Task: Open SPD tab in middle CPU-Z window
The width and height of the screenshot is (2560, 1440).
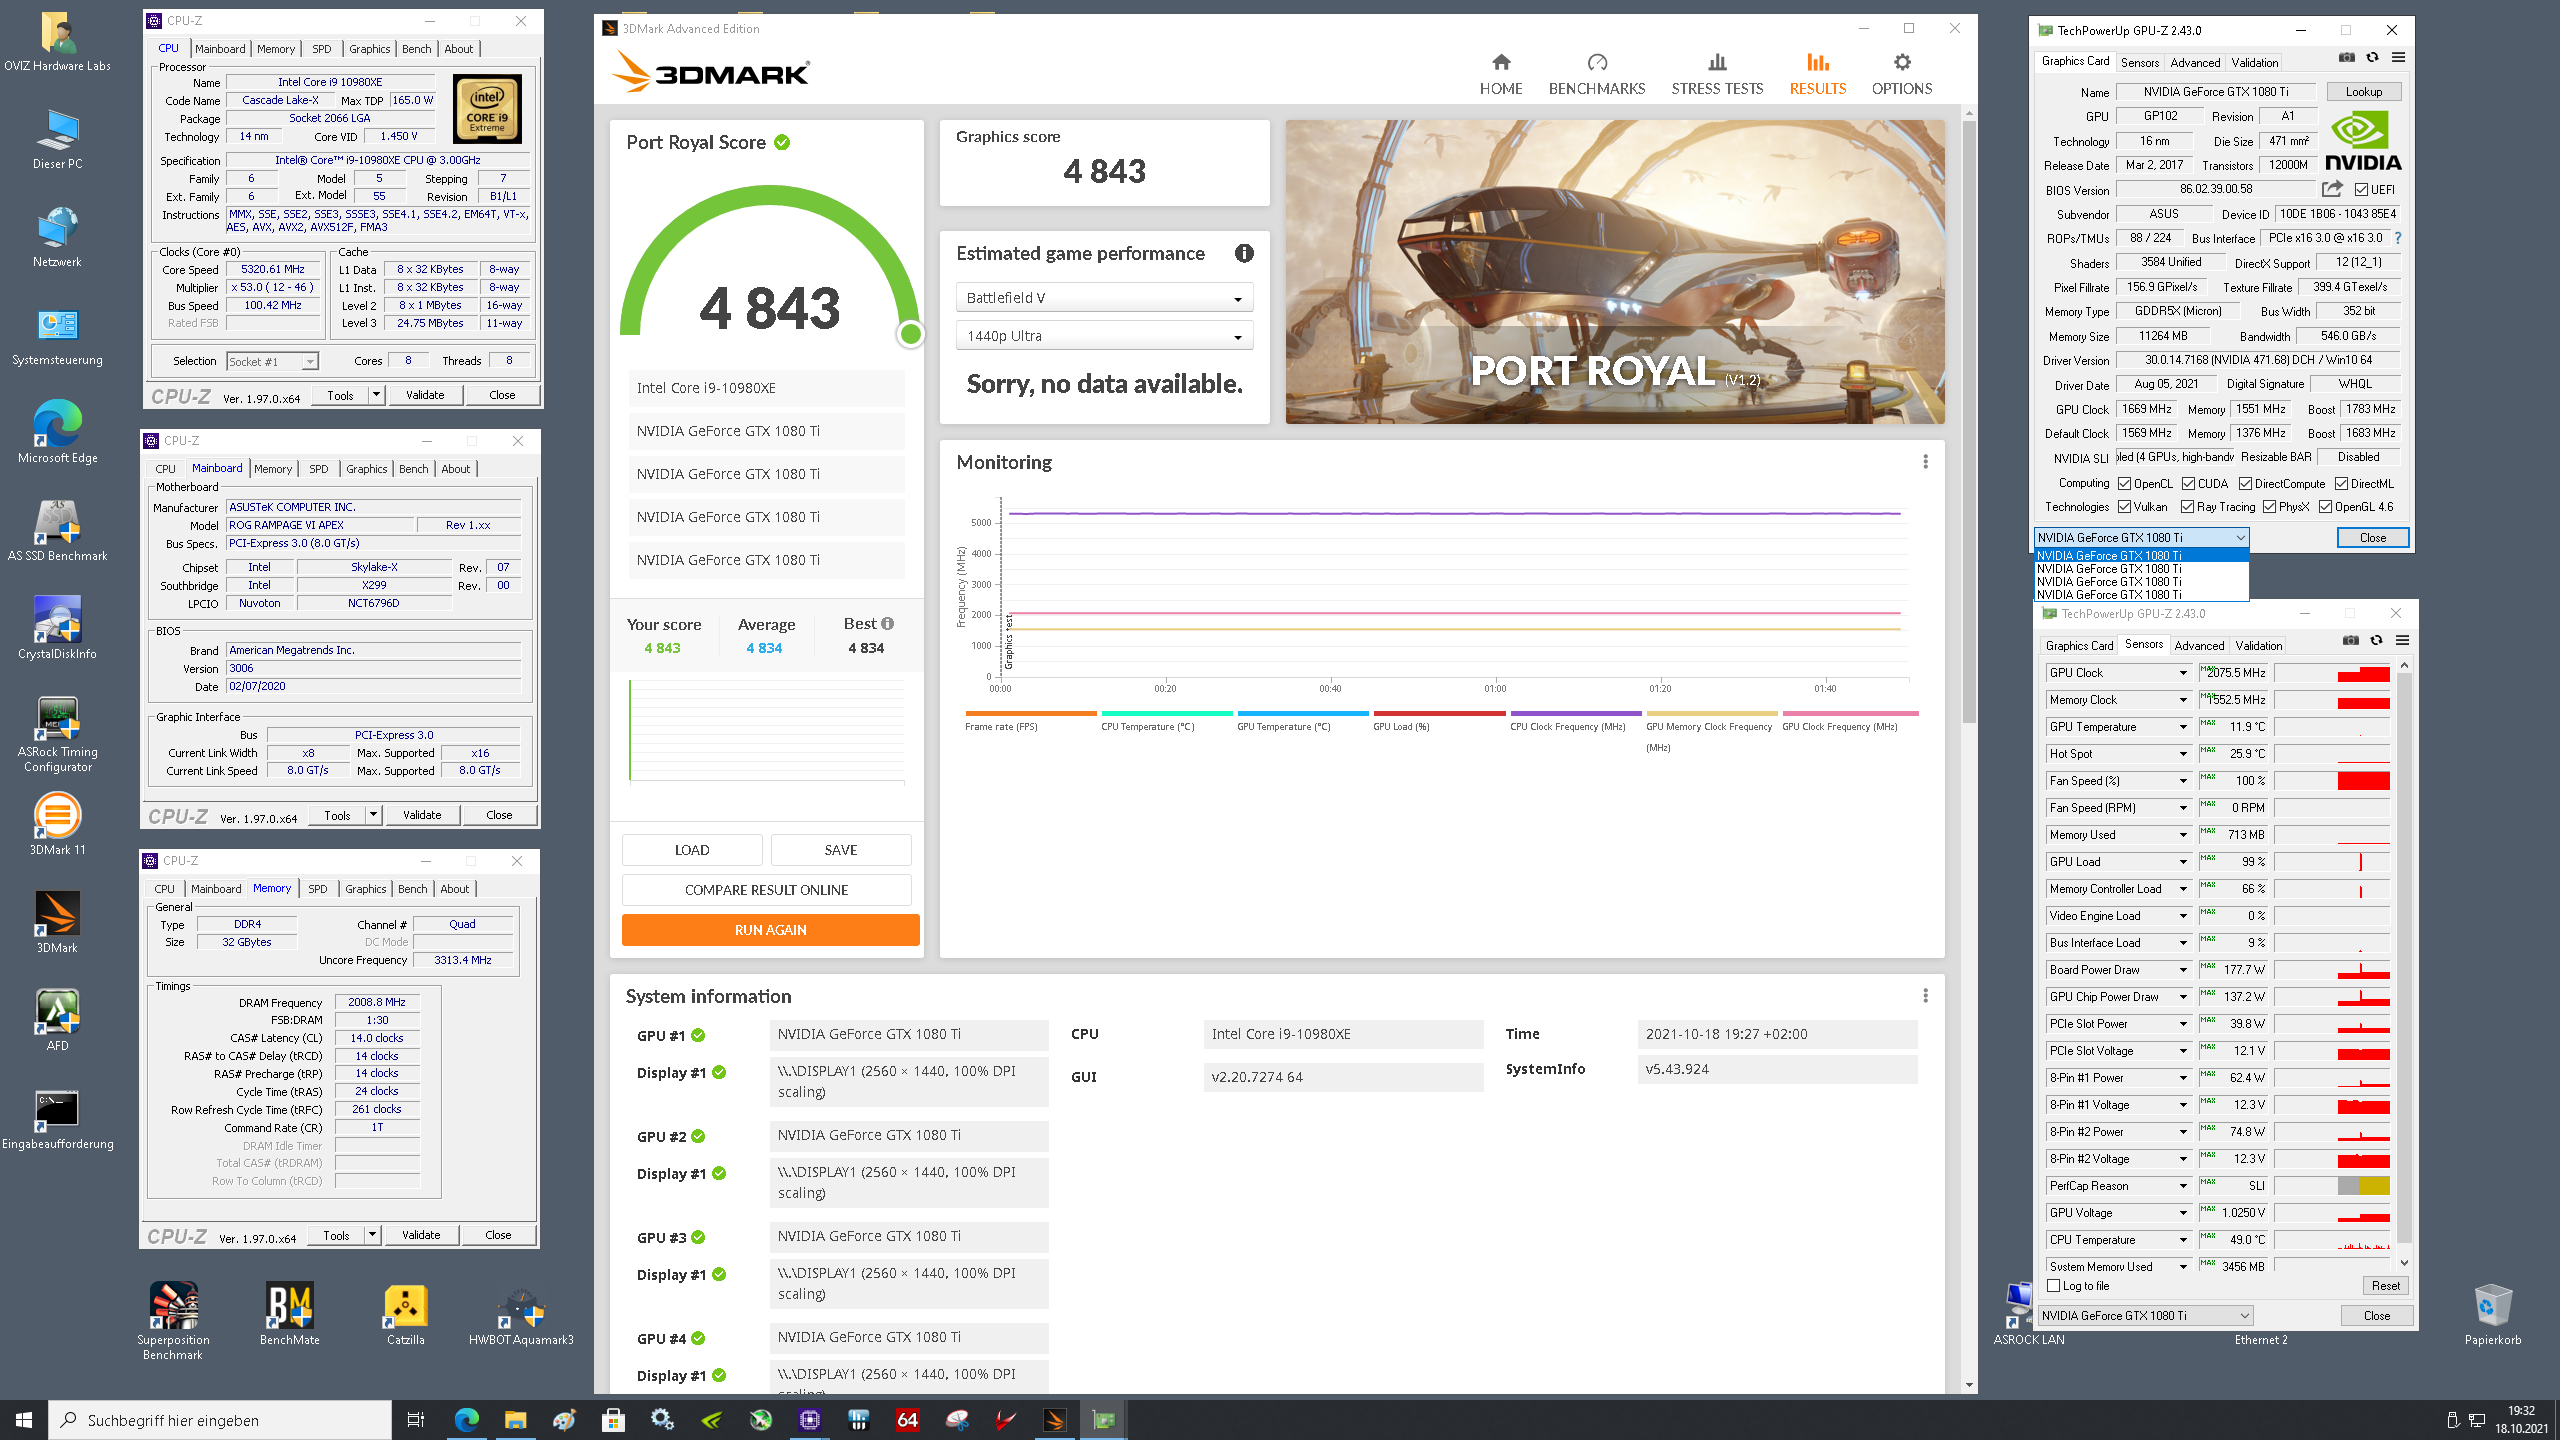Action: coord(318,469)
